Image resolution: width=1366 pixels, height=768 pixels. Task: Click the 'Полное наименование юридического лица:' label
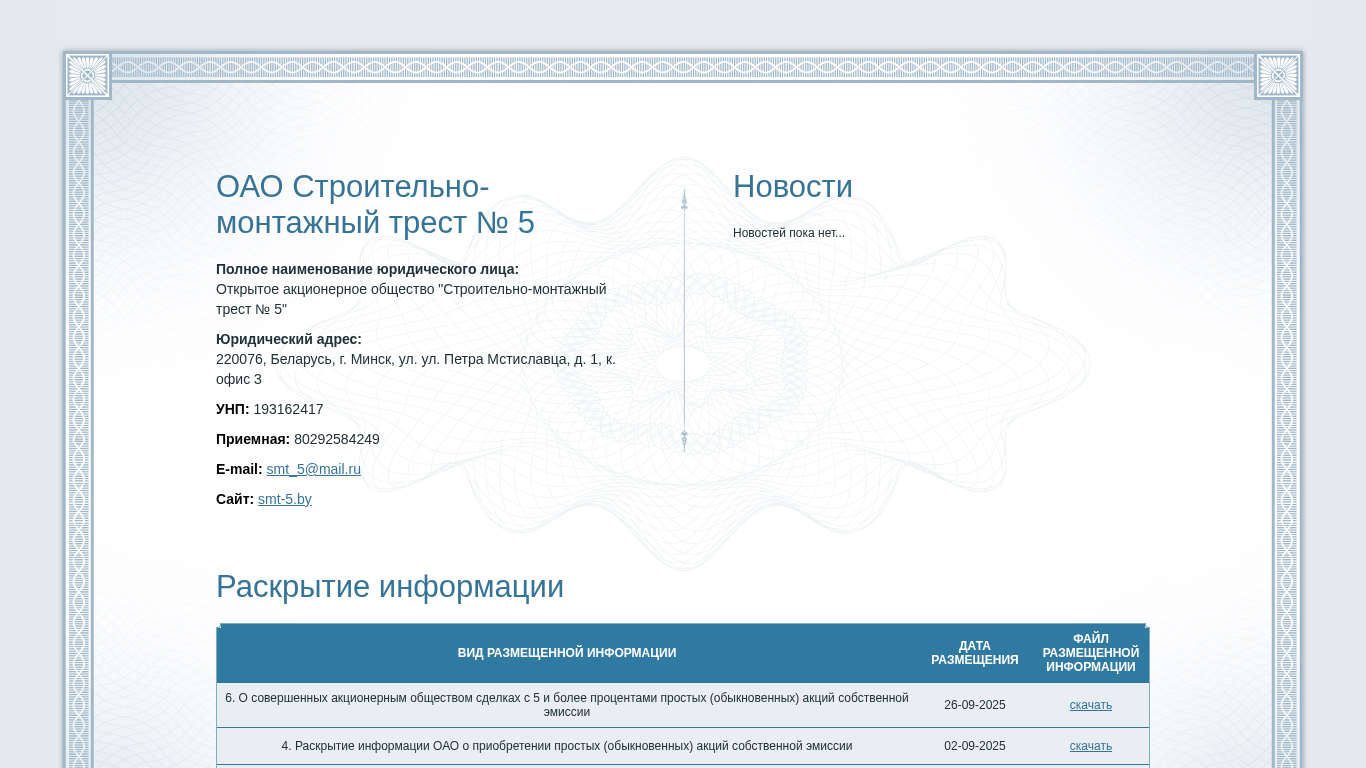[367, 269]
